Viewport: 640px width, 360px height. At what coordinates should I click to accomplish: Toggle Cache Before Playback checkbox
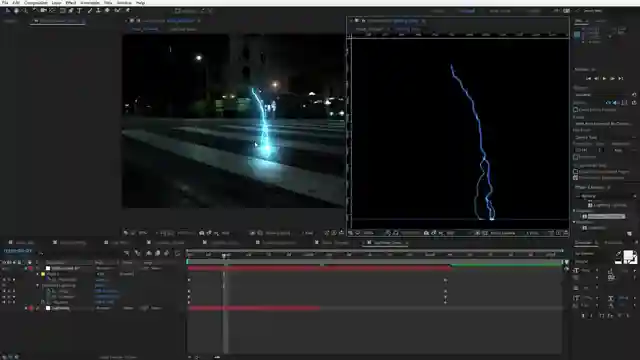[x=576, y=110]
